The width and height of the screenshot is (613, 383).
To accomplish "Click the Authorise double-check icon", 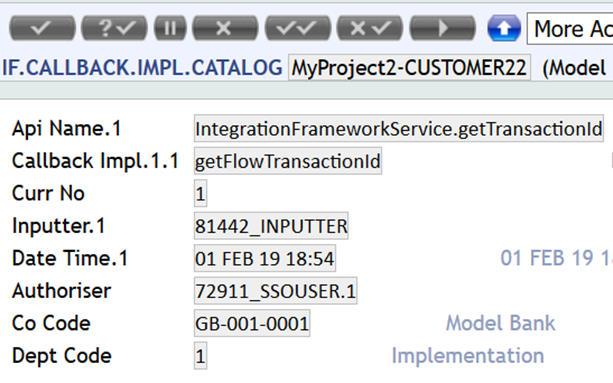I will coord(298,28).
